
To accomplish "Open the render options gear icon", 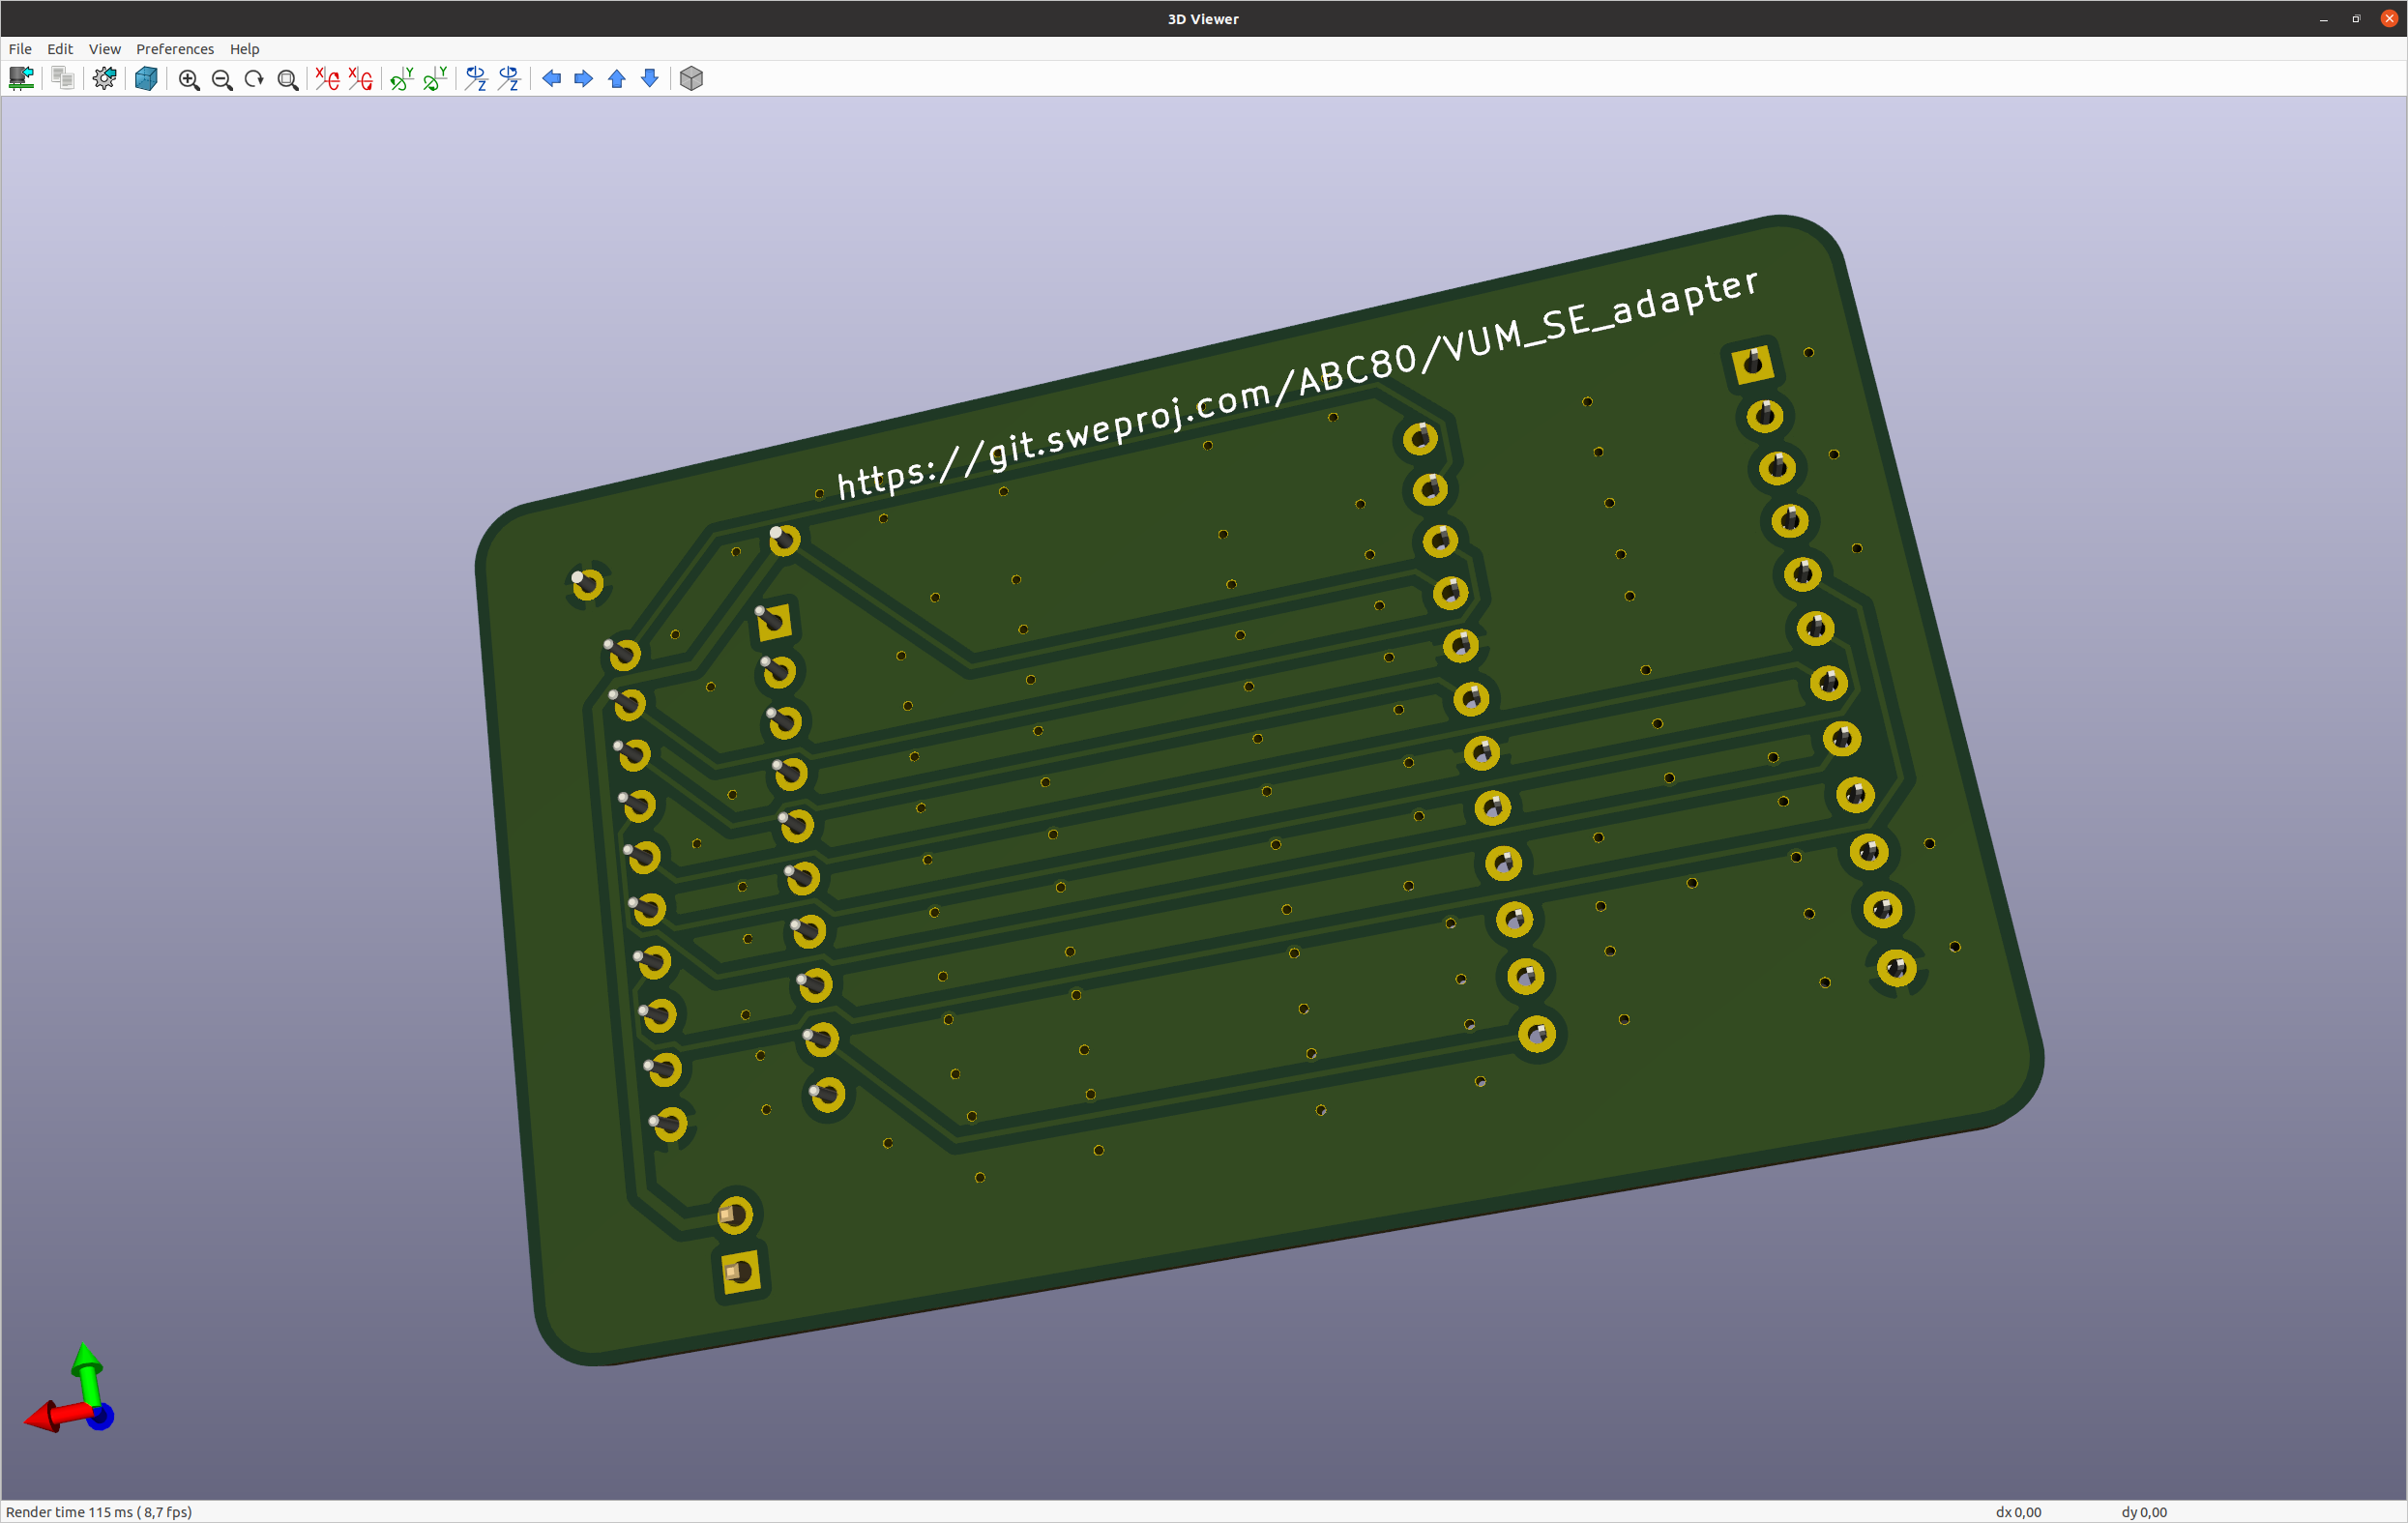I will pyautogui.click(x=104, y=79).
